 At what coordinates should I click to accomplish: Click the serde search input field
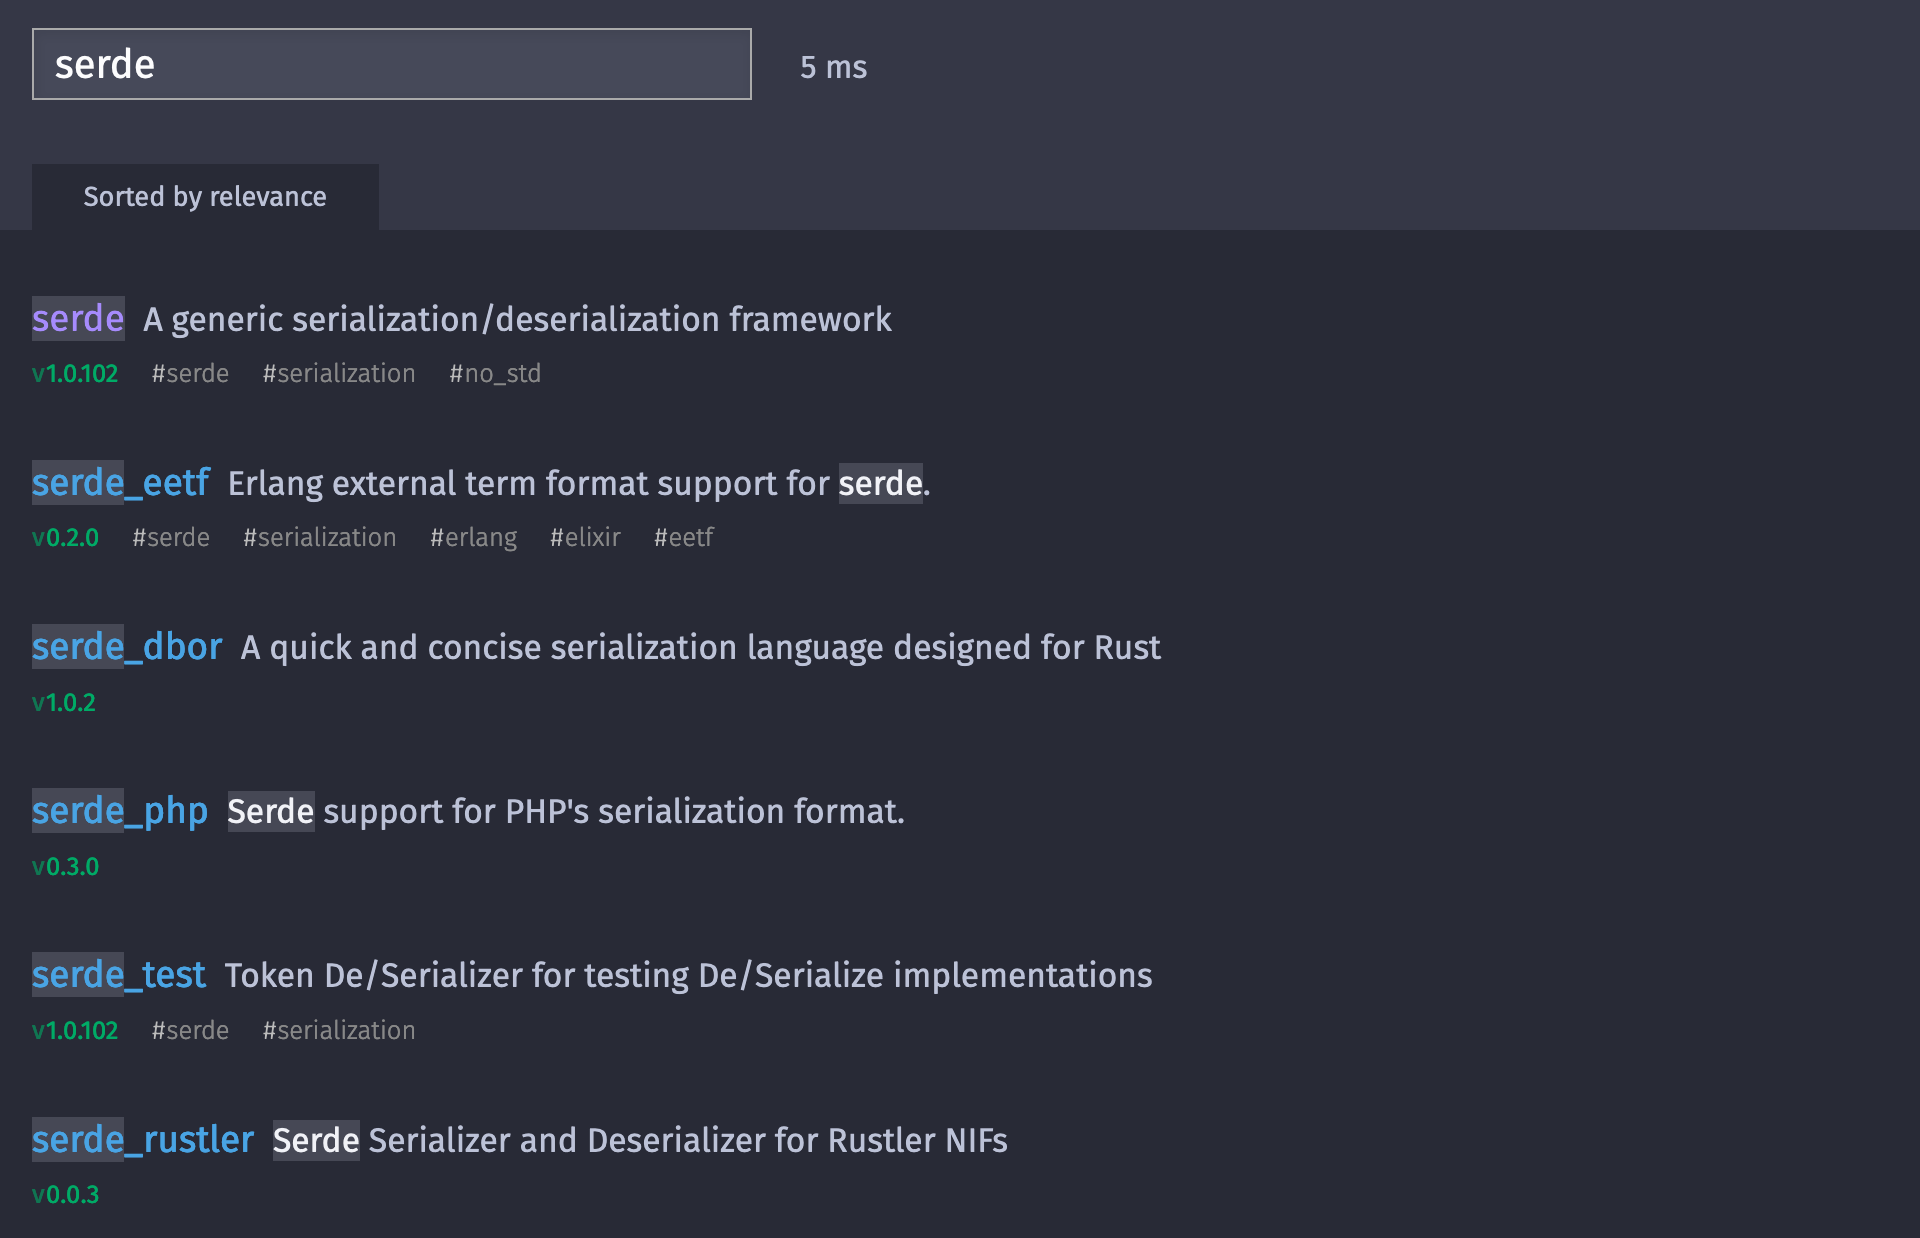pyautogui.click(x=391, y=64)
